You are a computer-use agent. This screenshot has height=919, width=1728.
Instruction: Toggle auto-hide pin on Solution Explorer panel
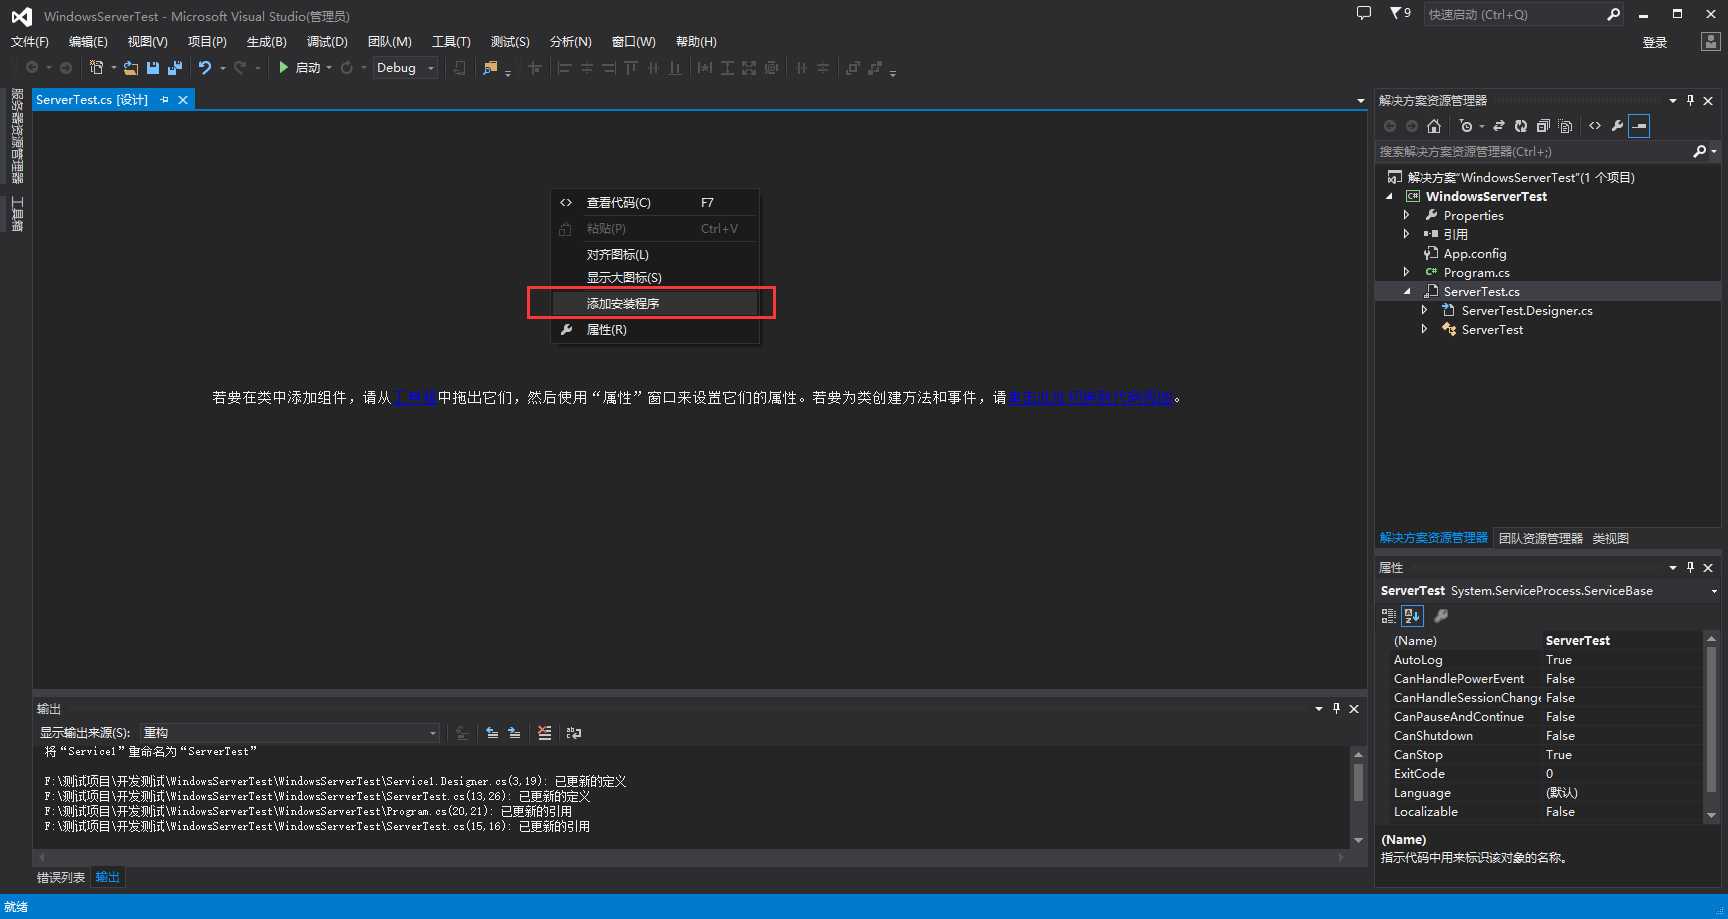pyautogui.click(x=1691, y=100)
